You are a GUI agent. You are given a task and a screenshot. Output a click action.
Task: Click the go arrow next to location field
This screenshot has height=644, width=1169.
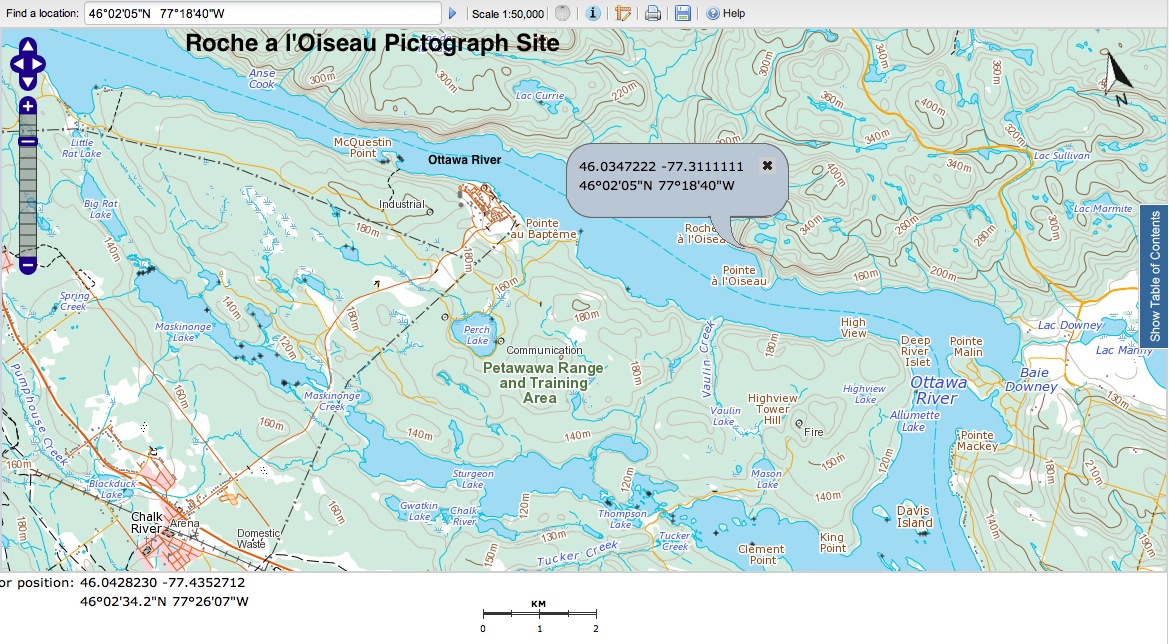pos(452,14)
